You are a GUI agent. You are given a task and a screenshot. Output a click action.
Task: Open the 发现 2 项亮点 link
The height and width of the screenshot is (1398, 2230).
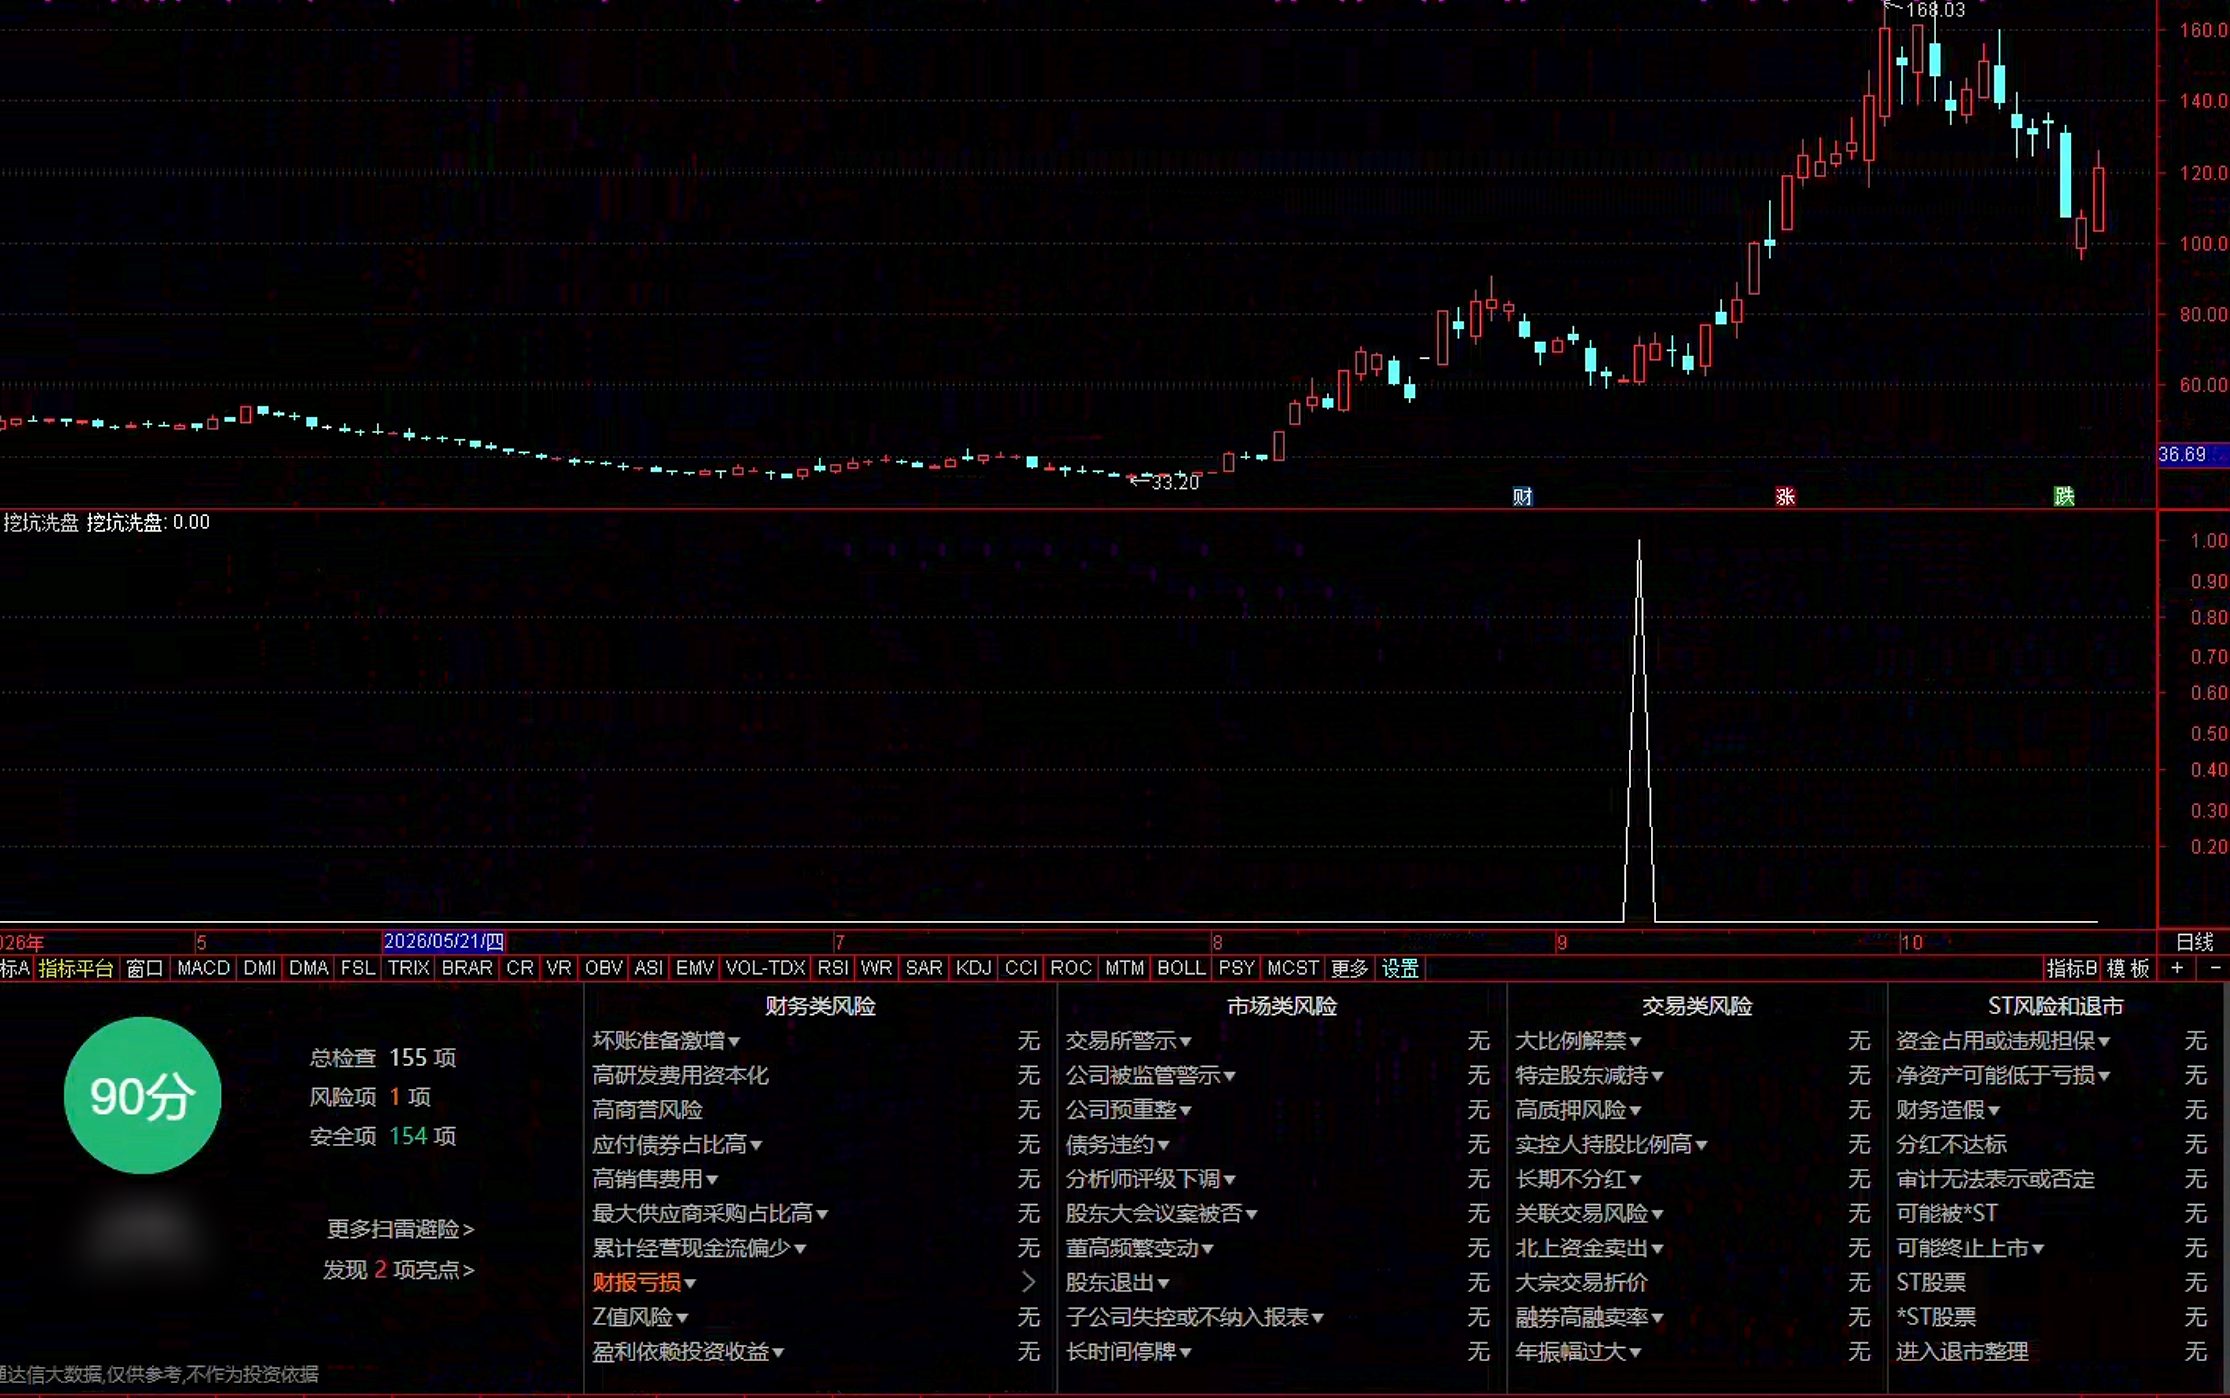pos(398,1270)
